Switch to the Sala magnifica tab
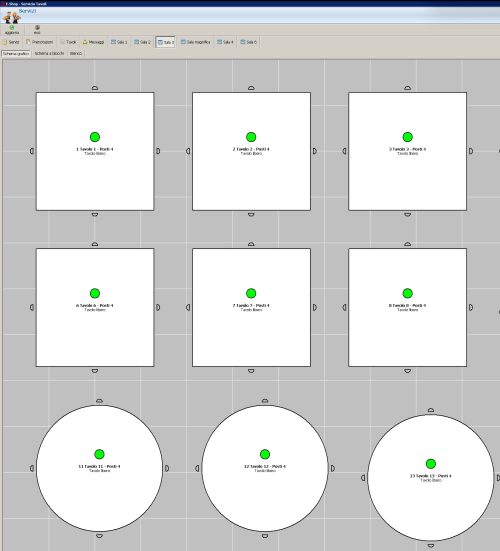 coord(196,42)
